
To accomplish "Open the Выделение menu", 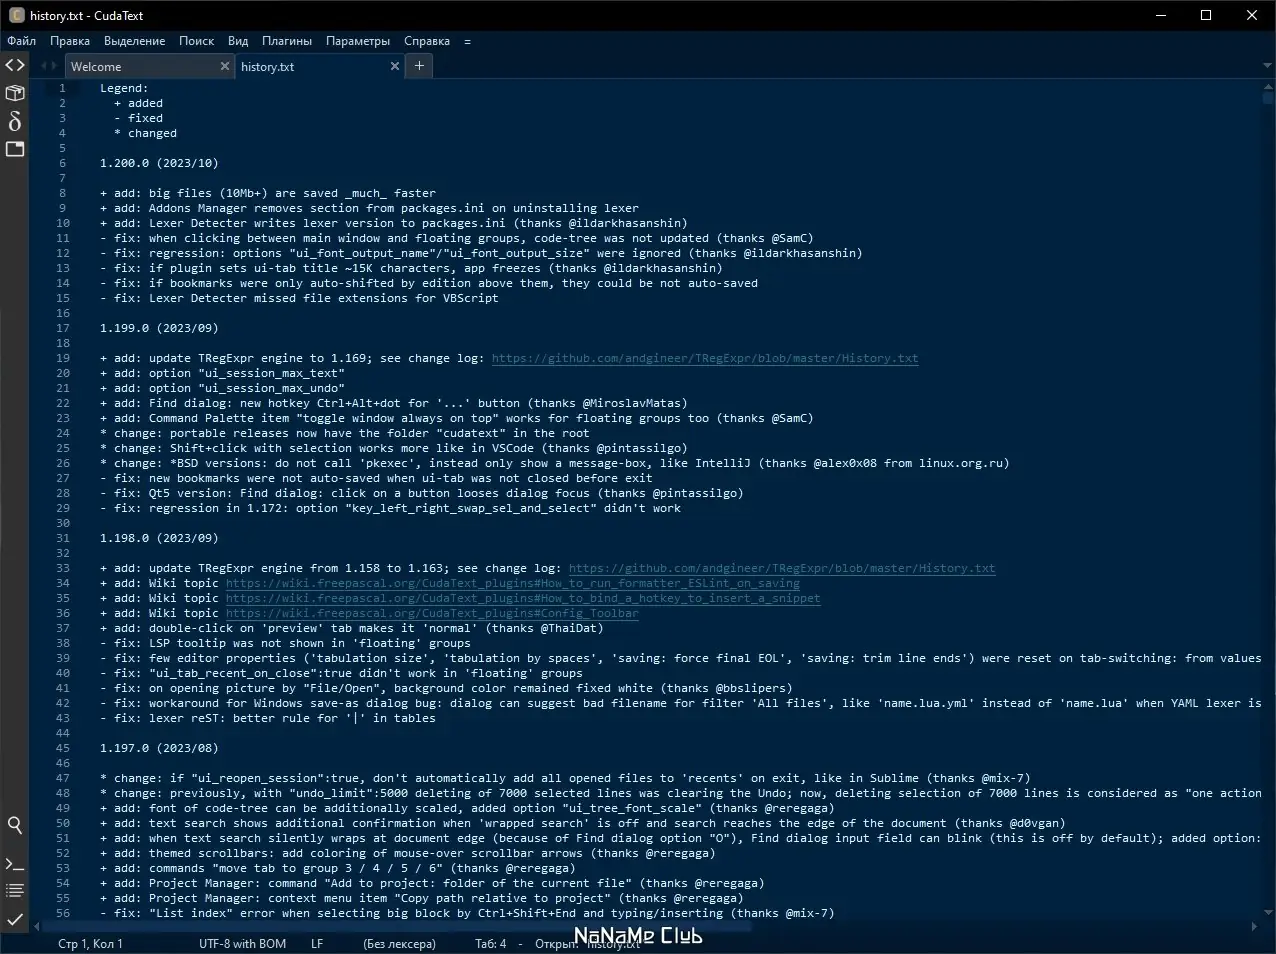I will coord(135,41).
